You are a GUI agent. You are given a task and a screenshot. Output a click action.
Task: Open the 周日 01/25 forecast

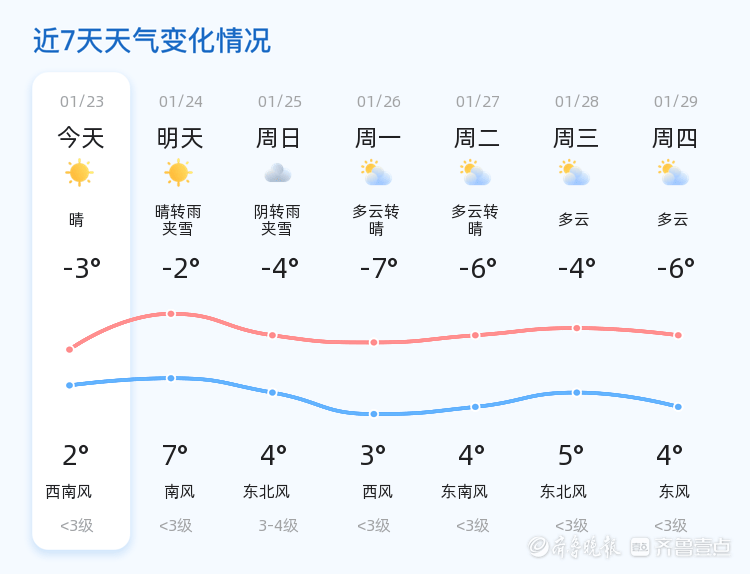tap(279, 137)
